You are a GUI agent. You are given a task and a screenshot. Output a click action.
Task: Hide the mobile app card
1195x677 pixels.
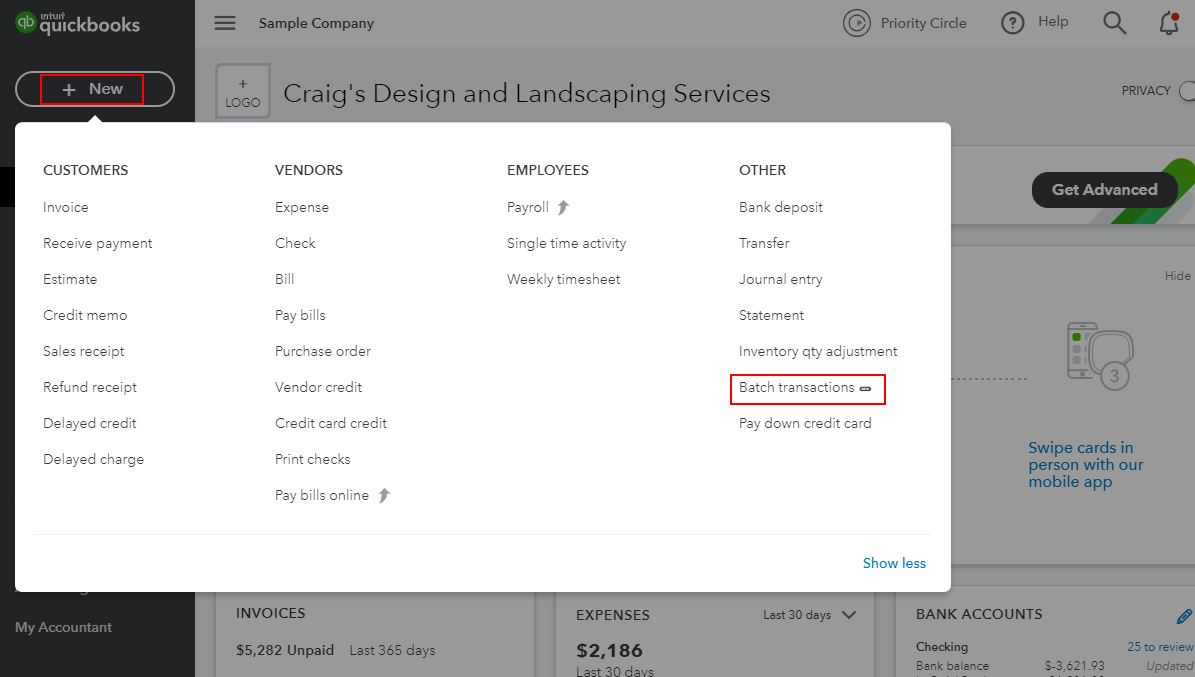[x=1177, y=275]
